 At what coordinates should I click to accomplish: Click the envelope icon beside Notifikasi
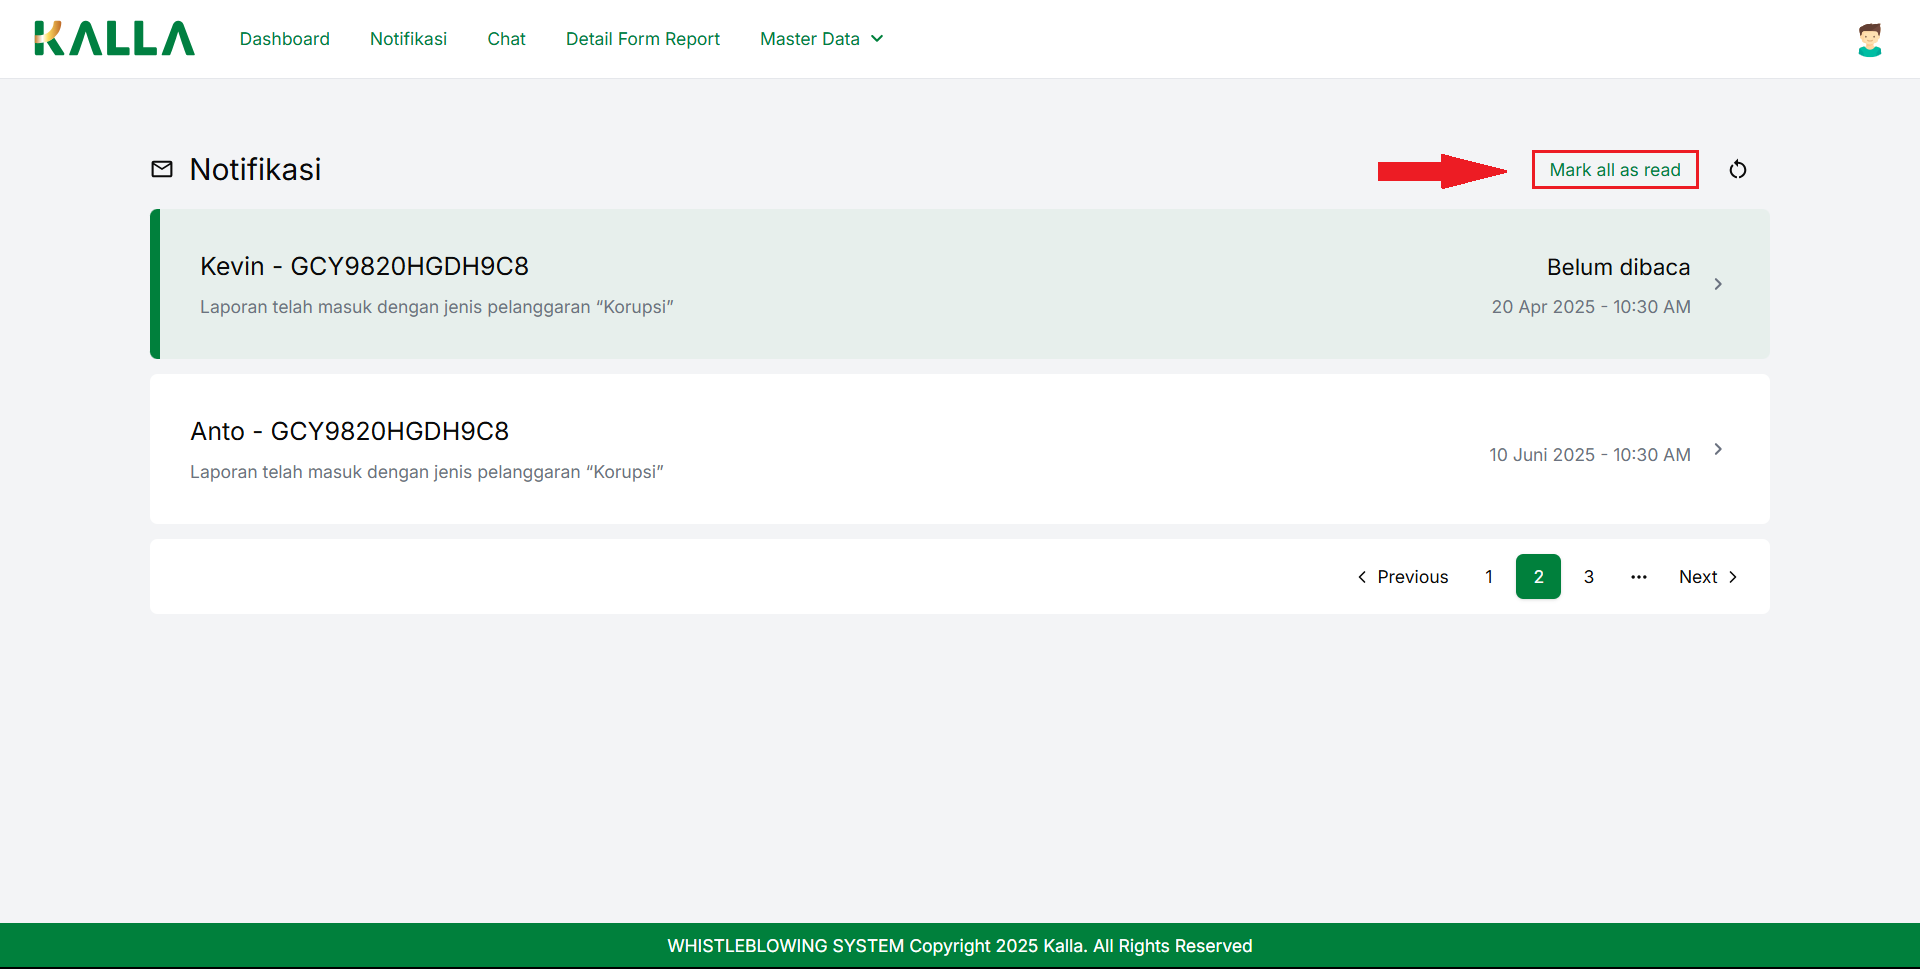[162, 169]
